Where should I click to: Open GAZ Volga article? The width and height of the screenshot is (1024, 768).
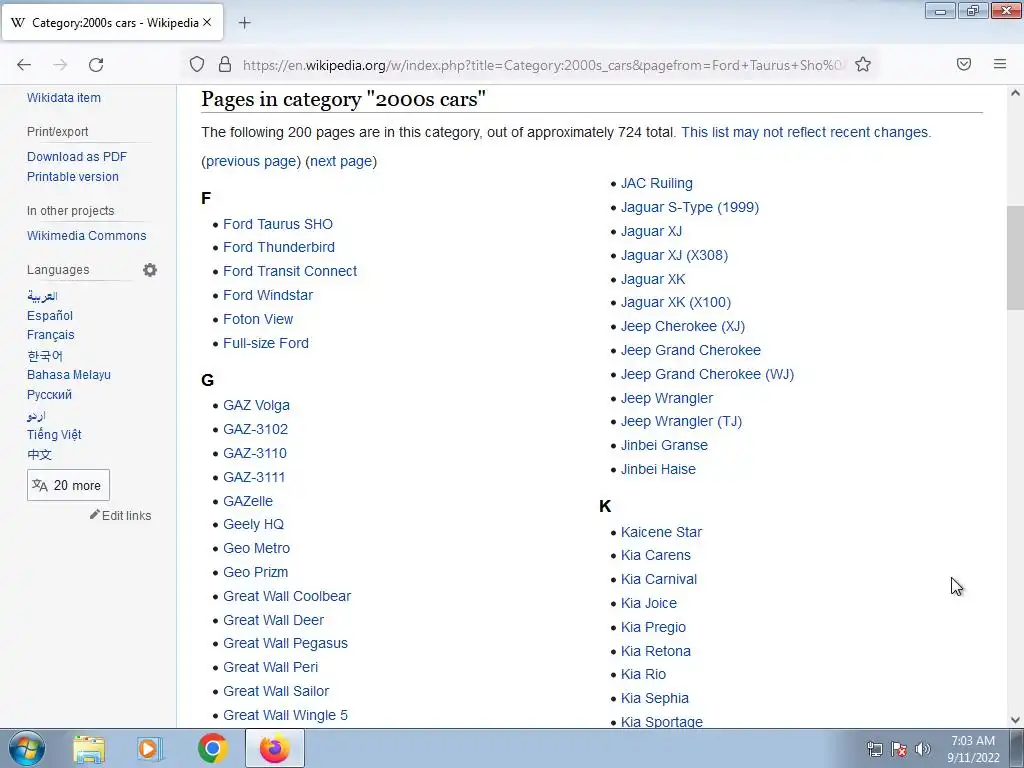256,406
